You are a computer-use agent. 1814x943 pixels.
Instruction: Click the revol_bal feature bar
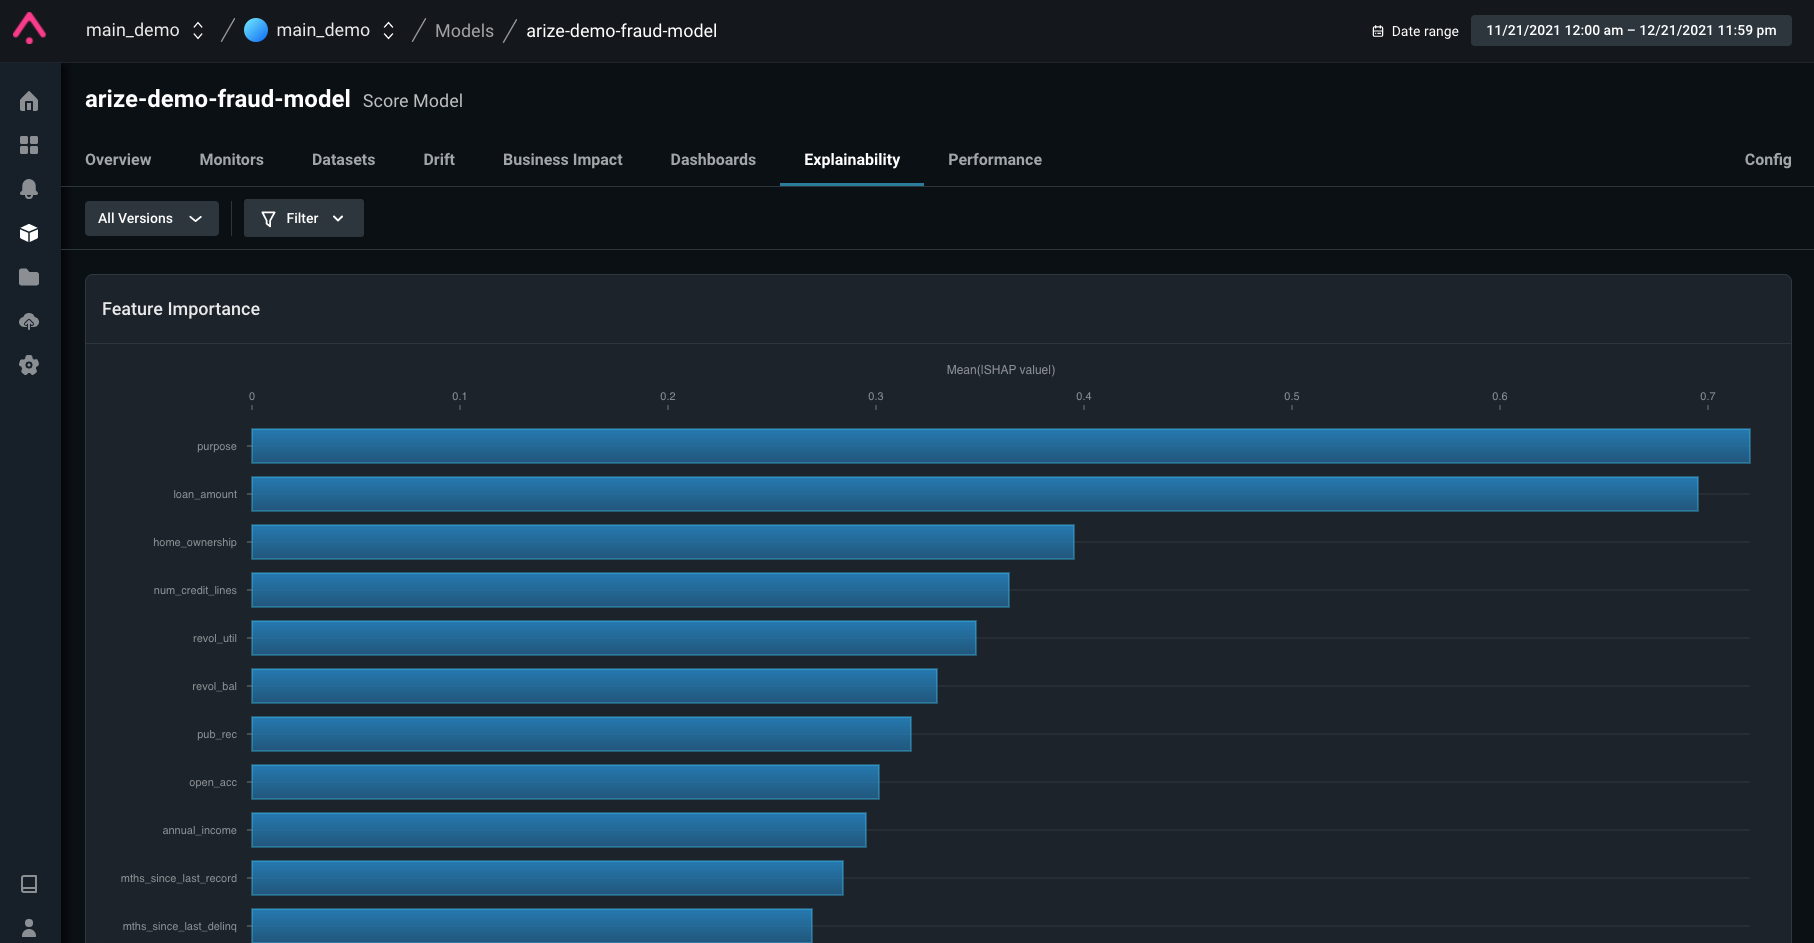pyautogui.click(x=594, y=686)
